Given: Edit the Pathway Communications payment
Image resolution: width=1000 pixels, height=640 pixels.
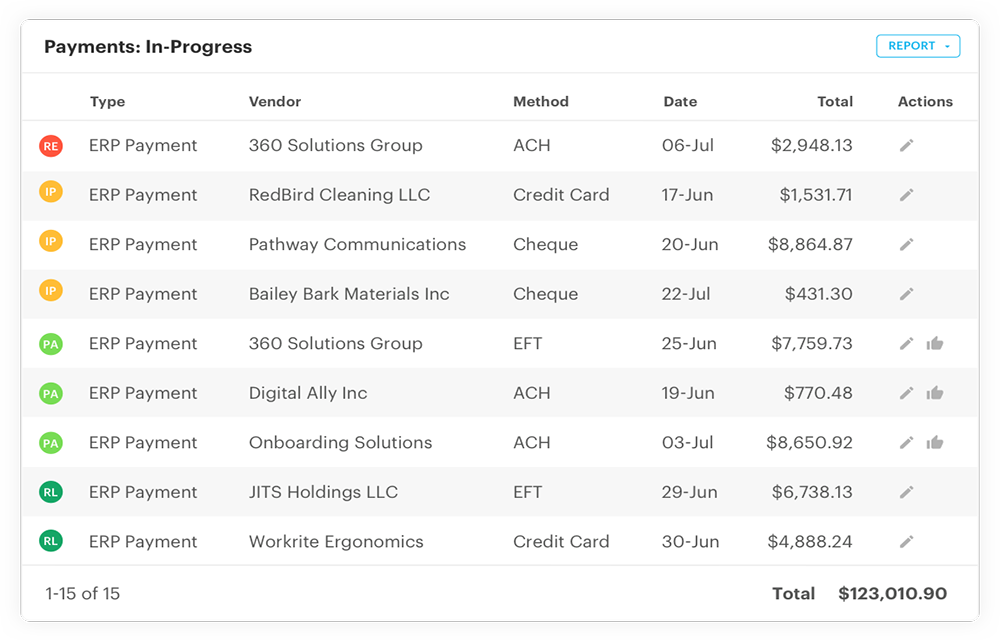Looking at the screenshot, I should (906, 244).
